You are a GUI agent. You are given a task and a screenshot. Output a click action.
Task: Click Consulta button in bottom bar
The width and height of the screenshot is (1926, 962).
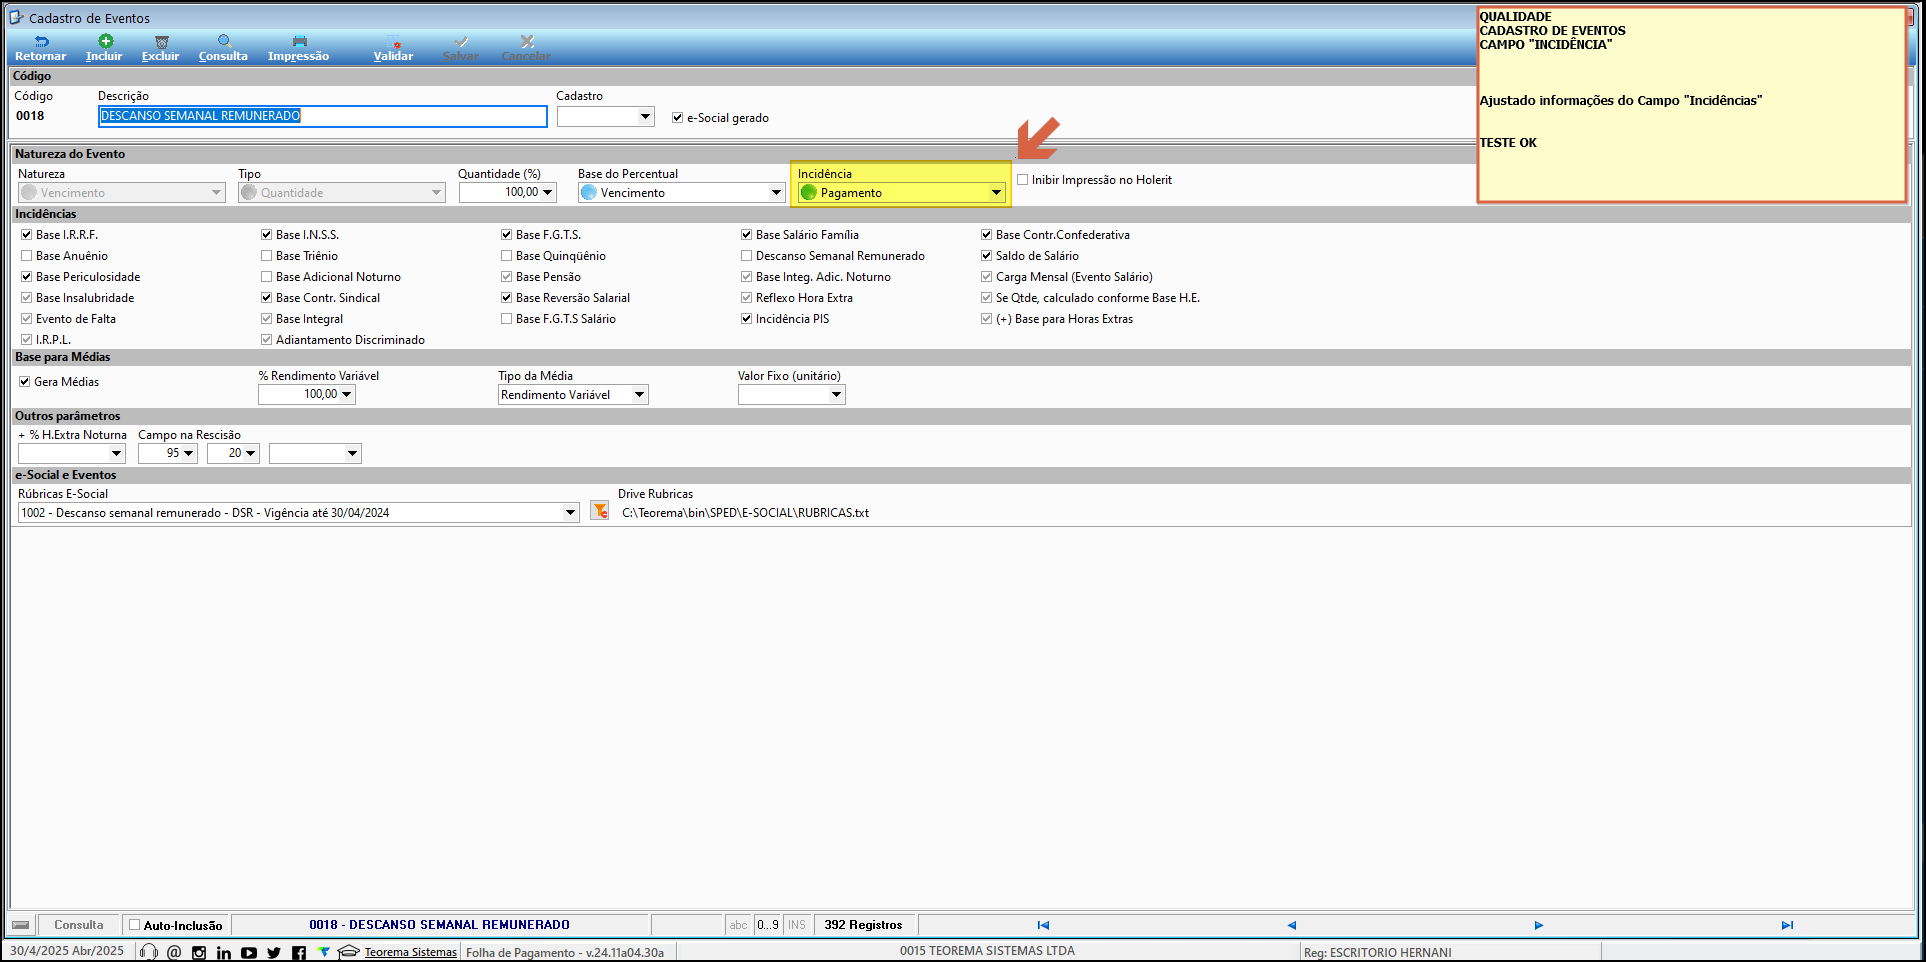click(x=79, y=925)
